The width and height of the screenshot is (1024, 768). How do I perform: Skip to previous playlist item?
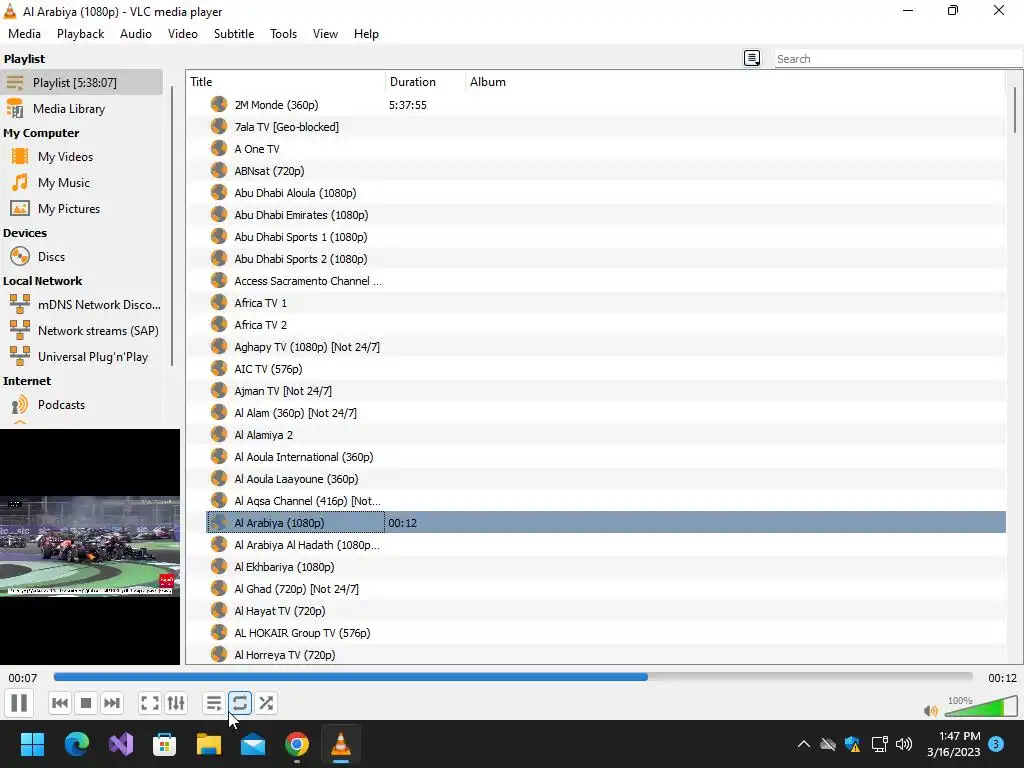(x=59, y=703)
